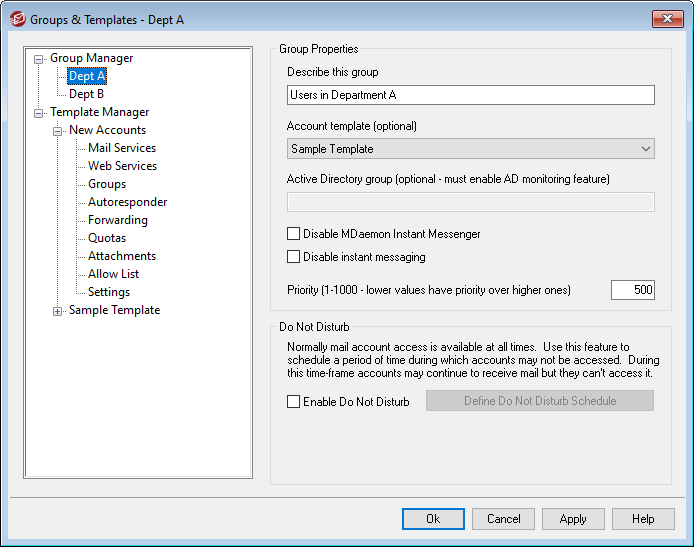Screen dimensions: 694x547
Task: Collapse the New Accounts tree node
Action: pyautogui.click(x=58, y=131)
